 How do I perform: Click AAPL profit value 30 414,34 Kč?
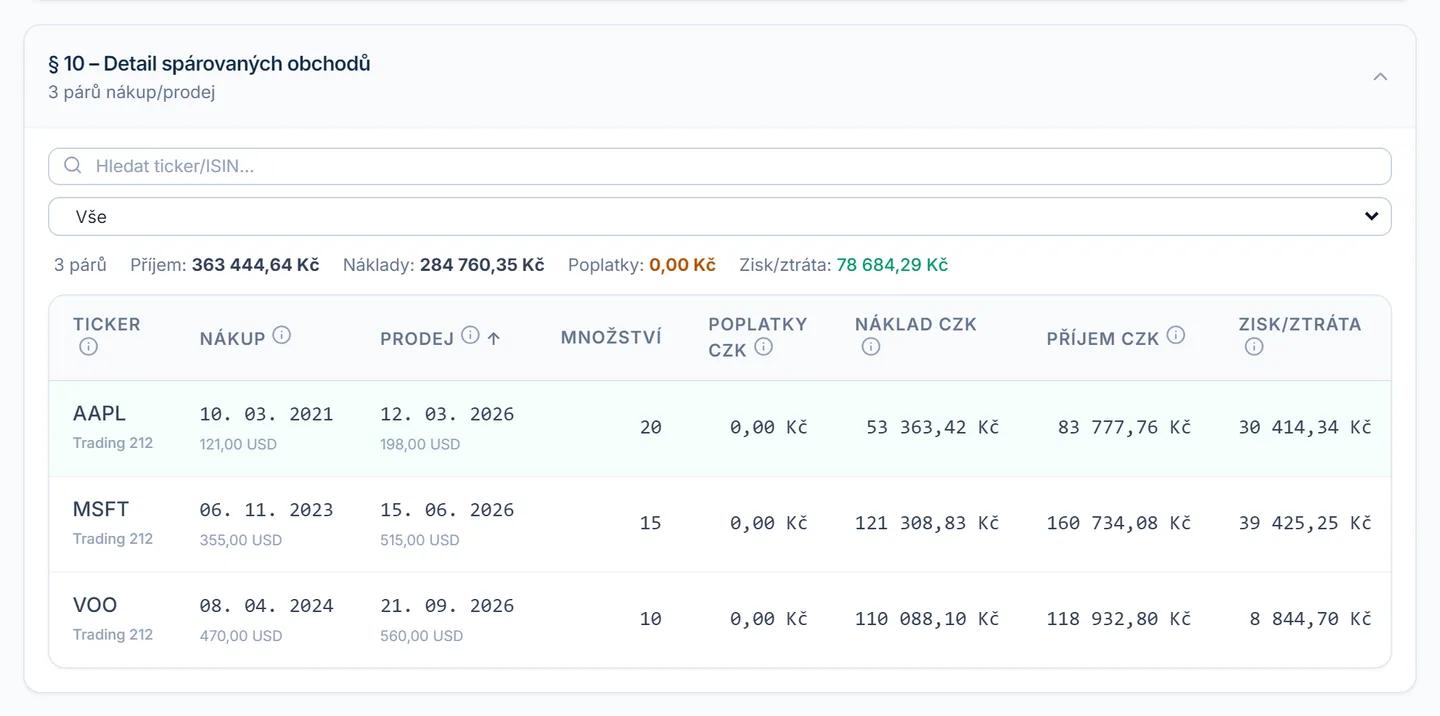pos(1305,427)
